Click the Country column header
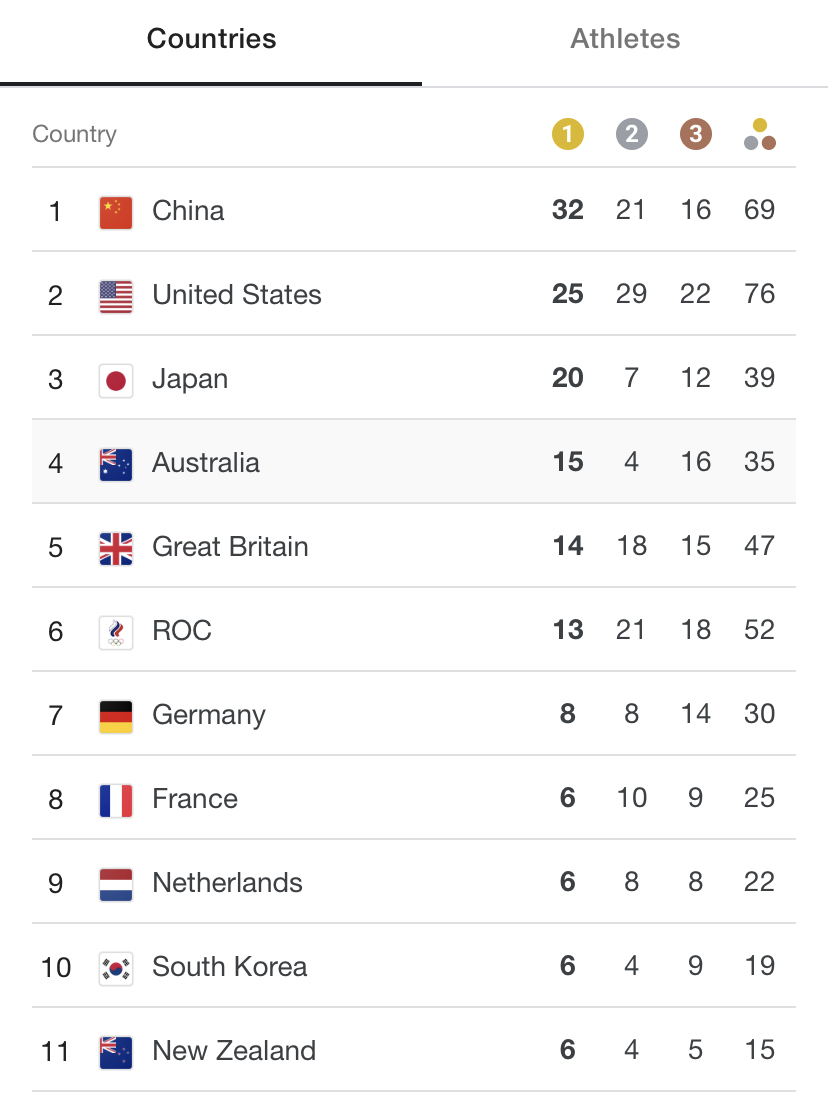The width and height of the screenshot is (828, 1102). pyautogui.click(x=75, y=134)
